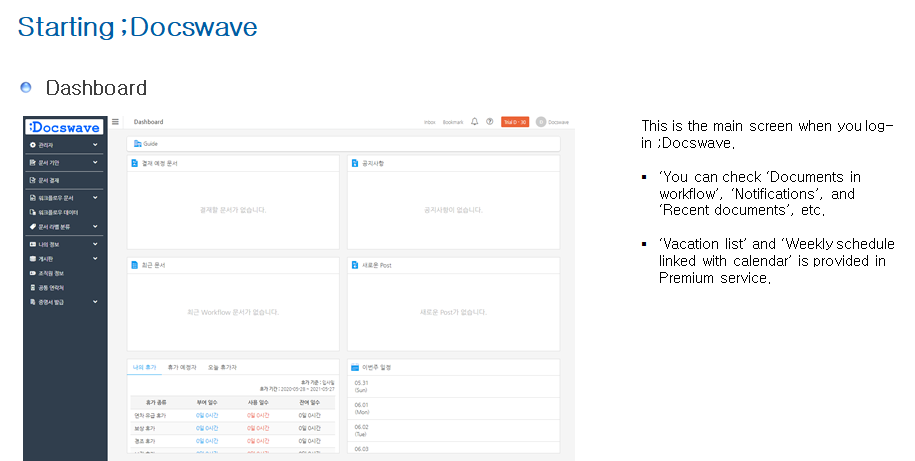Viewport: 915px width, 461px height.
Task: Click the Docswave user avatar circle
Action: tap(540, 122)
